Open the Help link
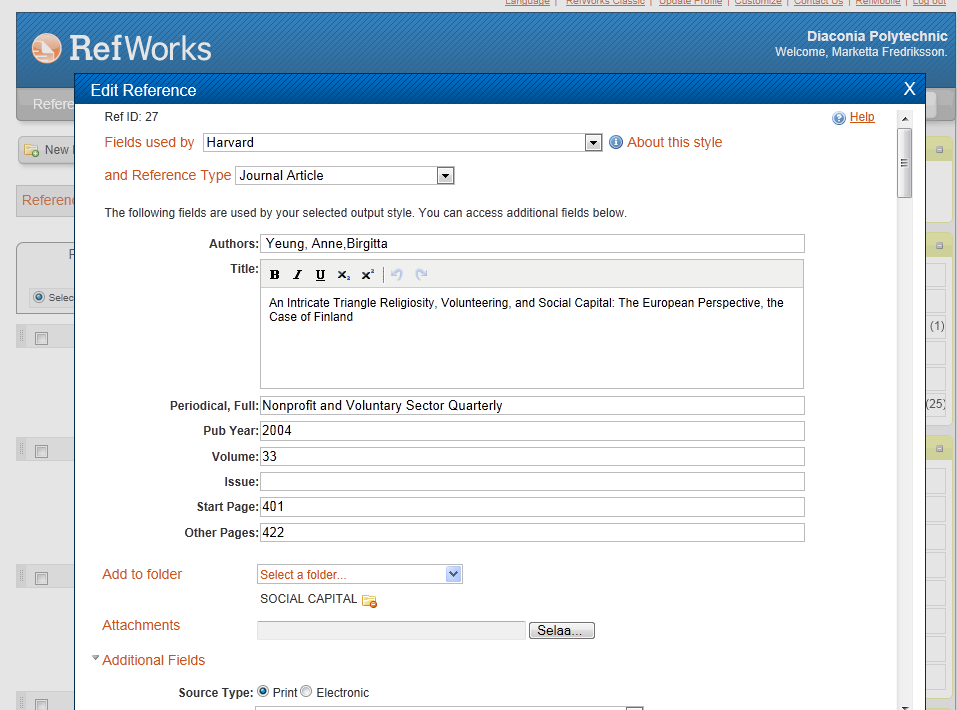This screenshot has width=957, height=710. click(862, 117)
